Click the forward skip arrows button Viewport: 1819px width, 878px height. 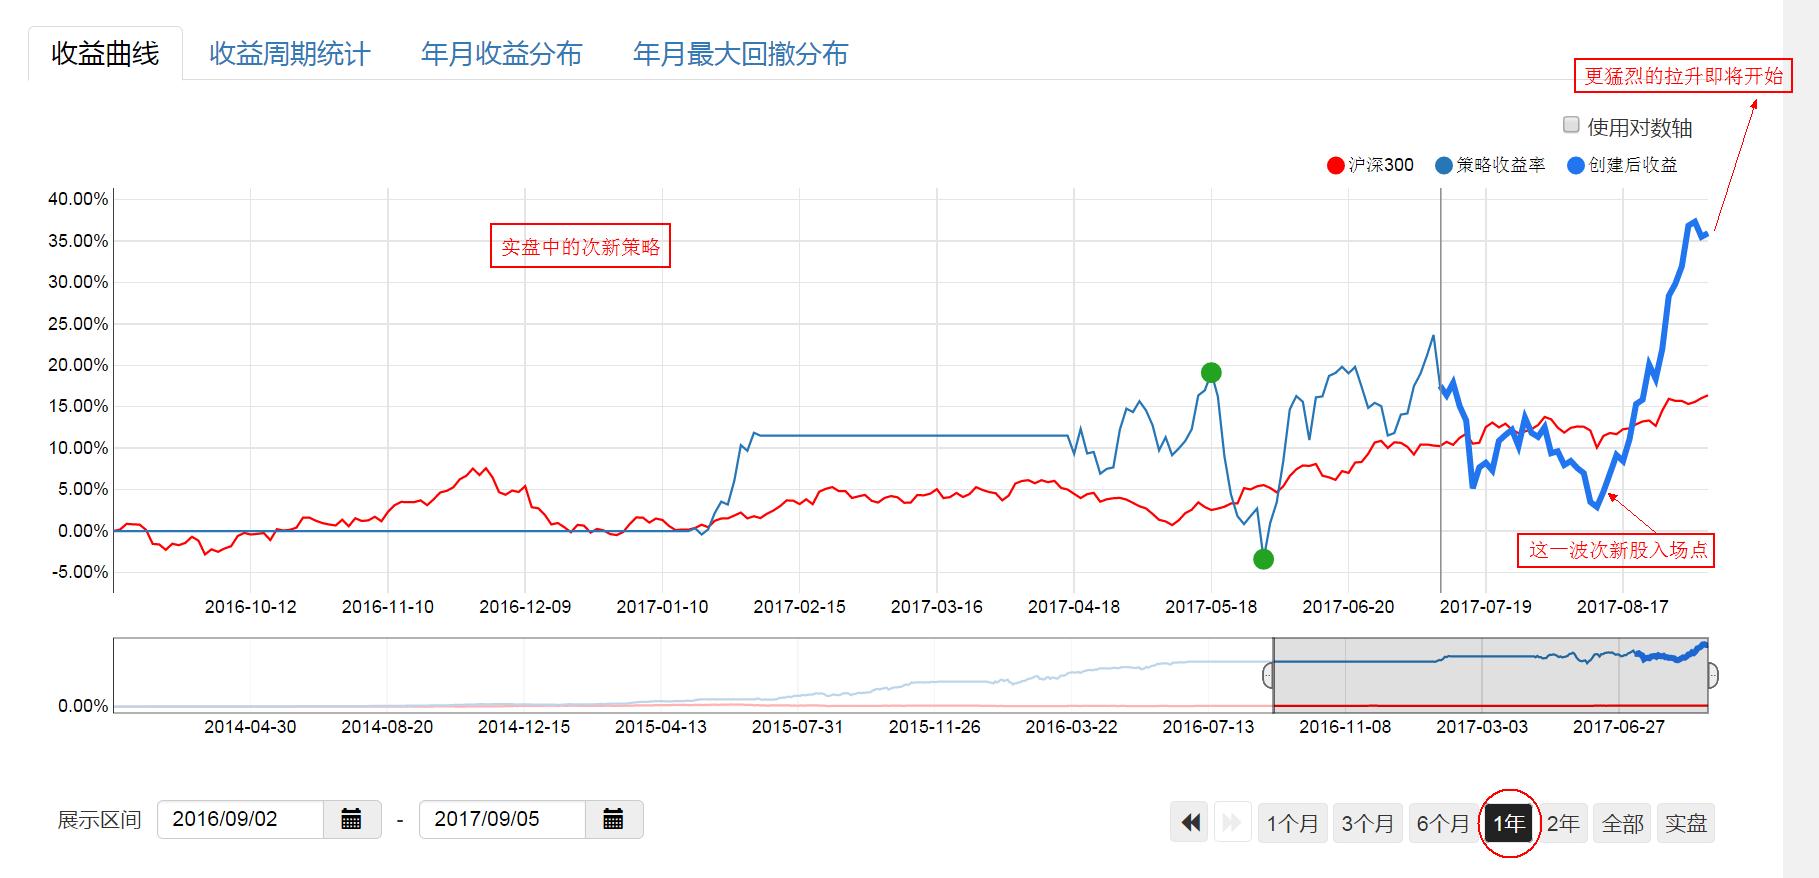click(x=1232, y=823)
